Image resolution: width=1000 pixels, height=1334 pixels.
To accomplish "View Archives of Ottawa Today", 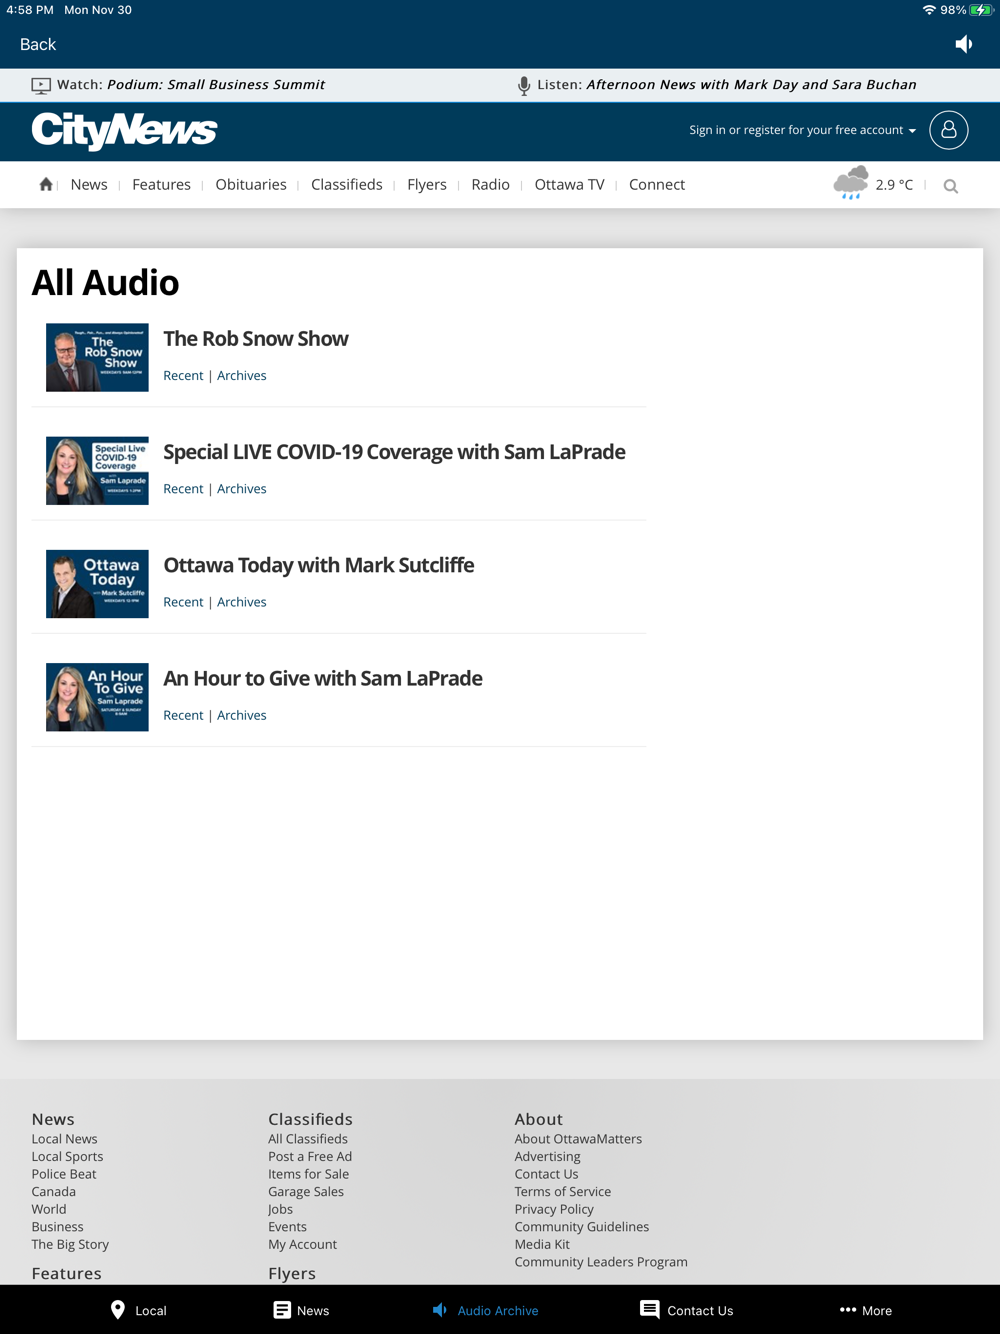I will [x=242, y=602].
